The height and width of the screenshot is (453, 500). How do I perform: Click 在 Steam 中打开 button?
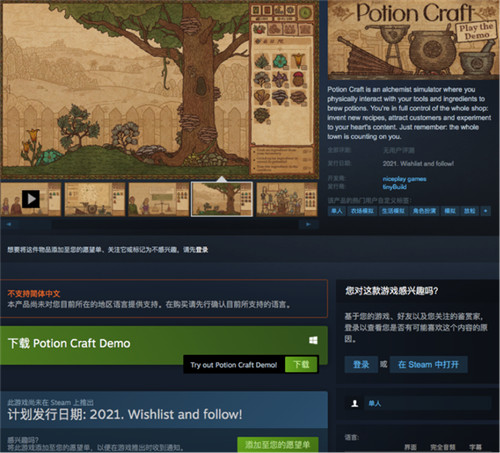428,364
